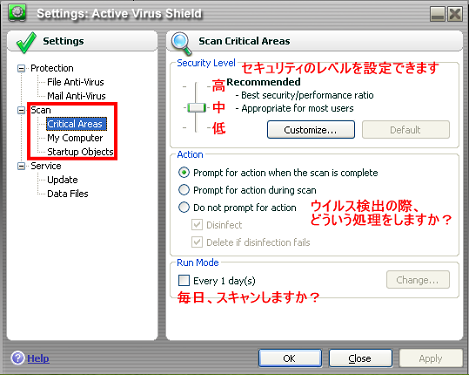Image resolution: width=469 pixels, height=375 pixels.
Task: Click the Action group label
Action: point(190,155)
